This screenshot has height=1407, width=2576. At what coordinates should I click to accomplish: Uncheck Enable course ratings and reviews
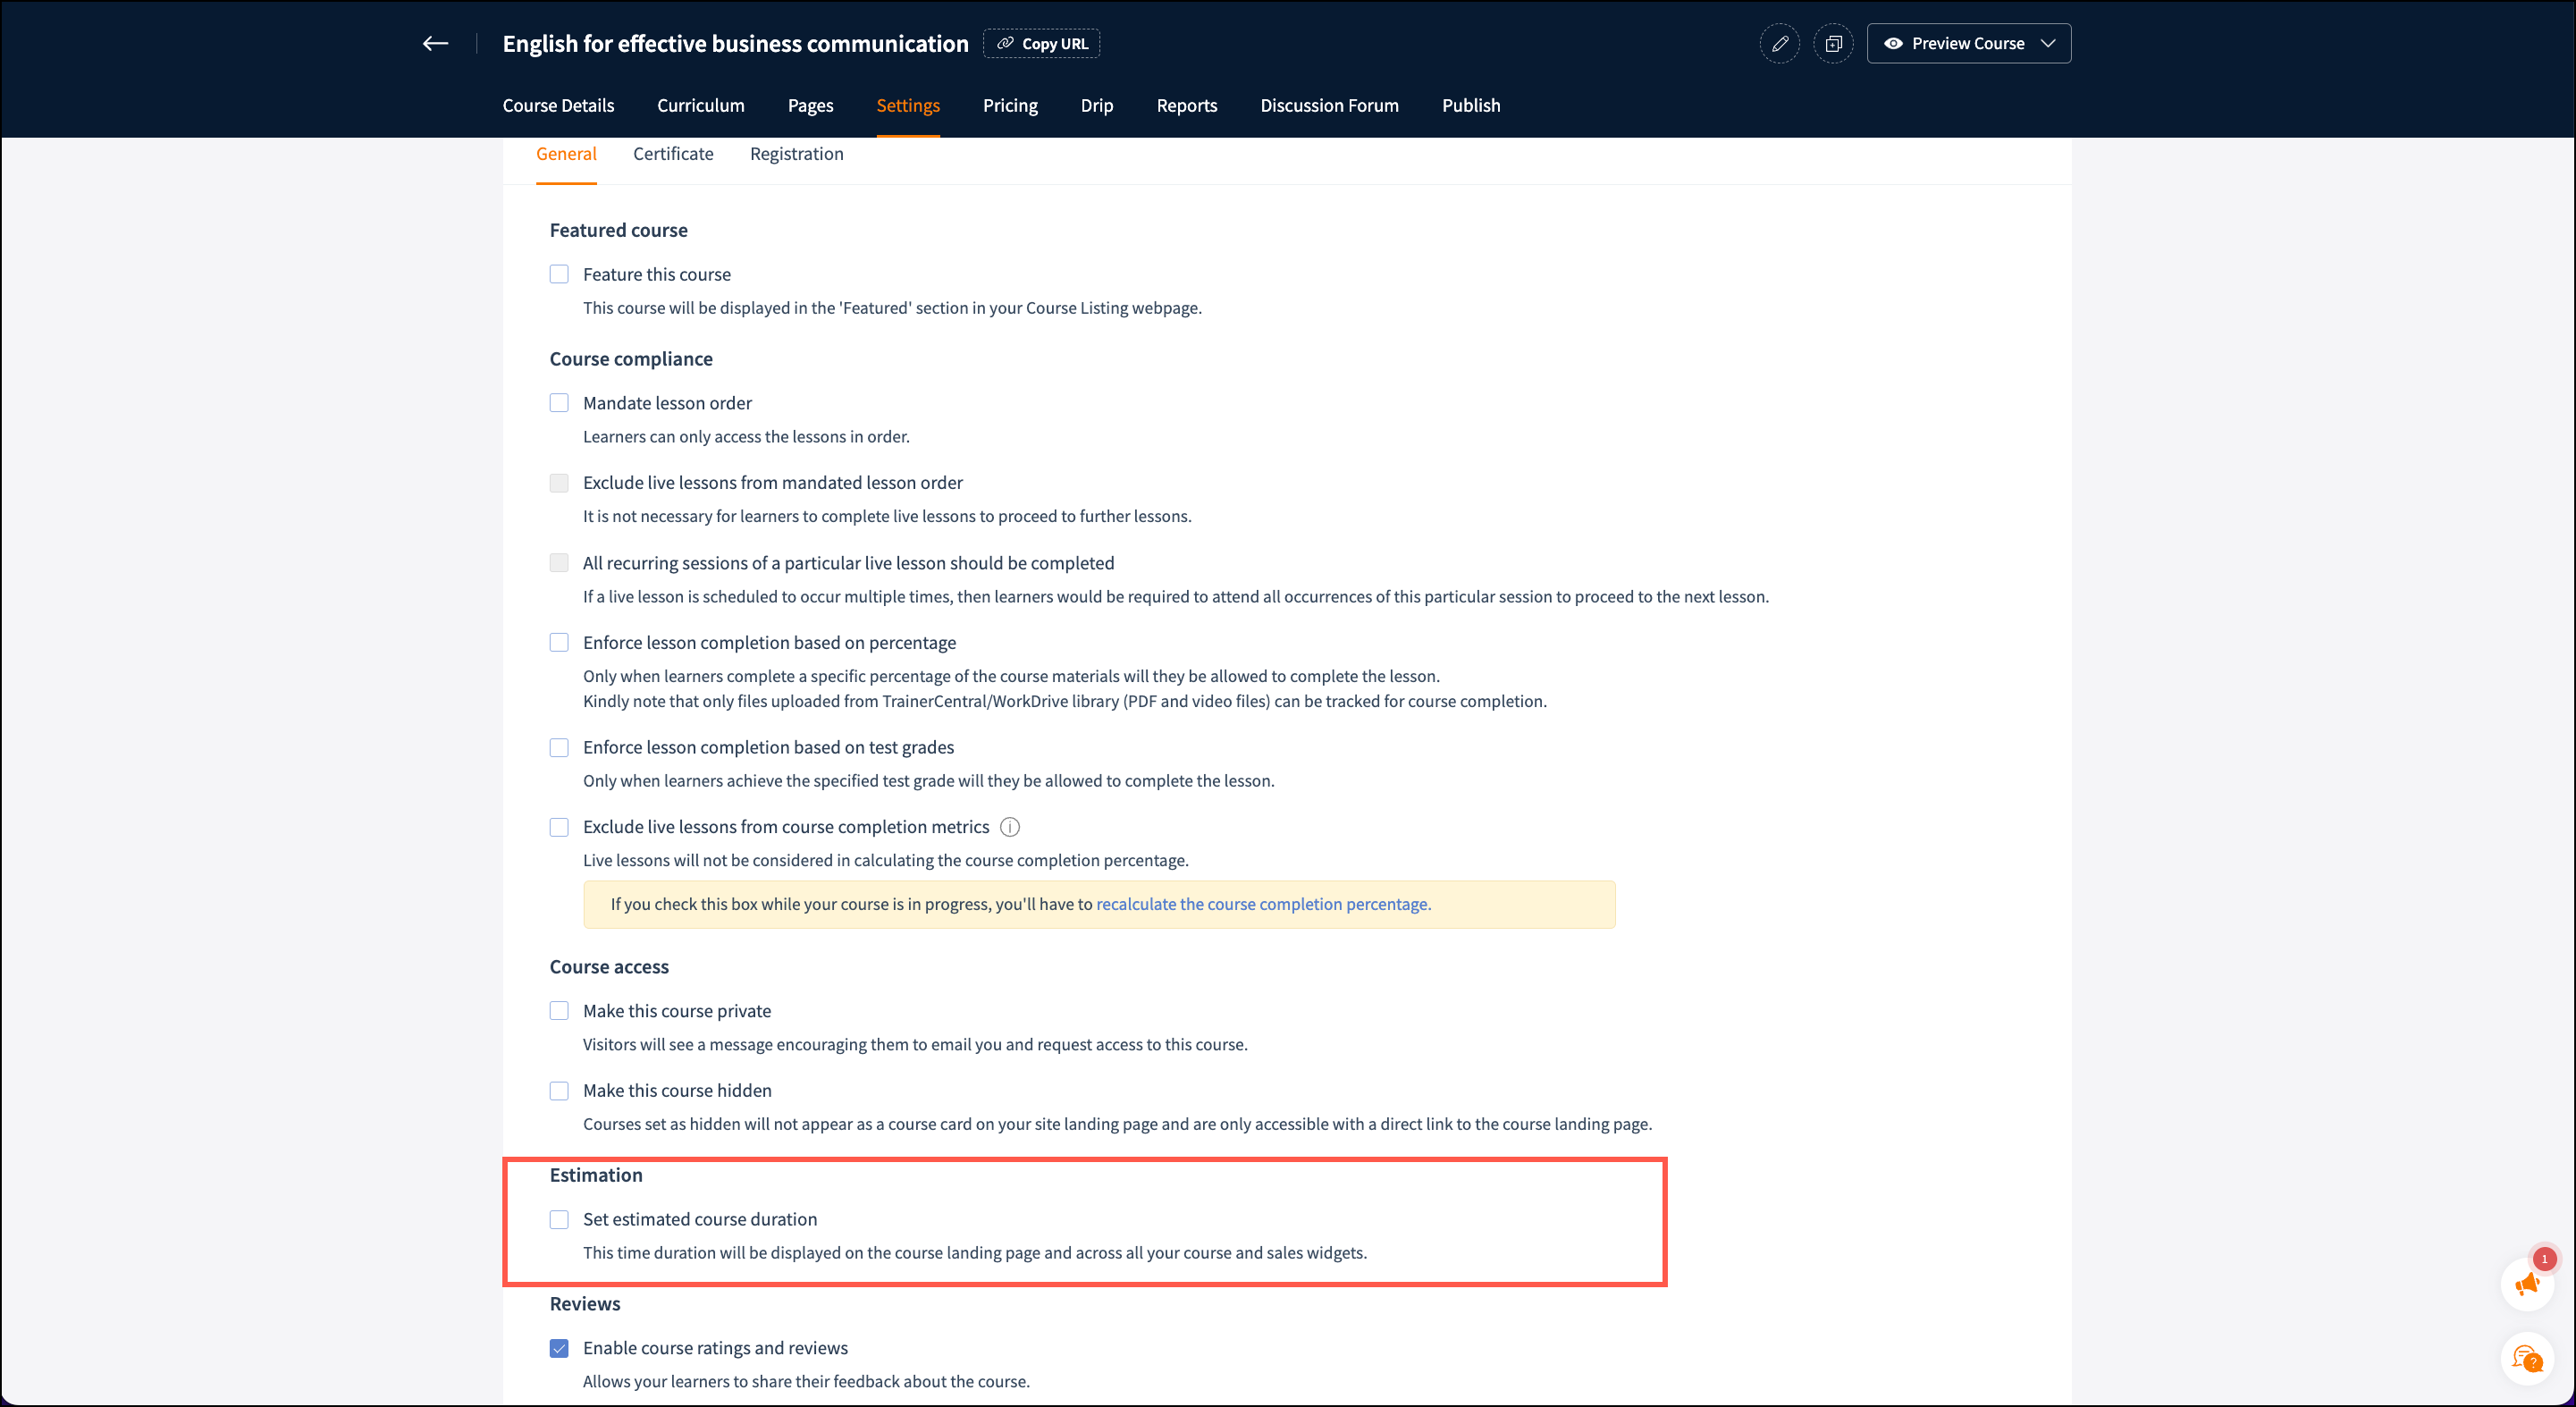559,1348
